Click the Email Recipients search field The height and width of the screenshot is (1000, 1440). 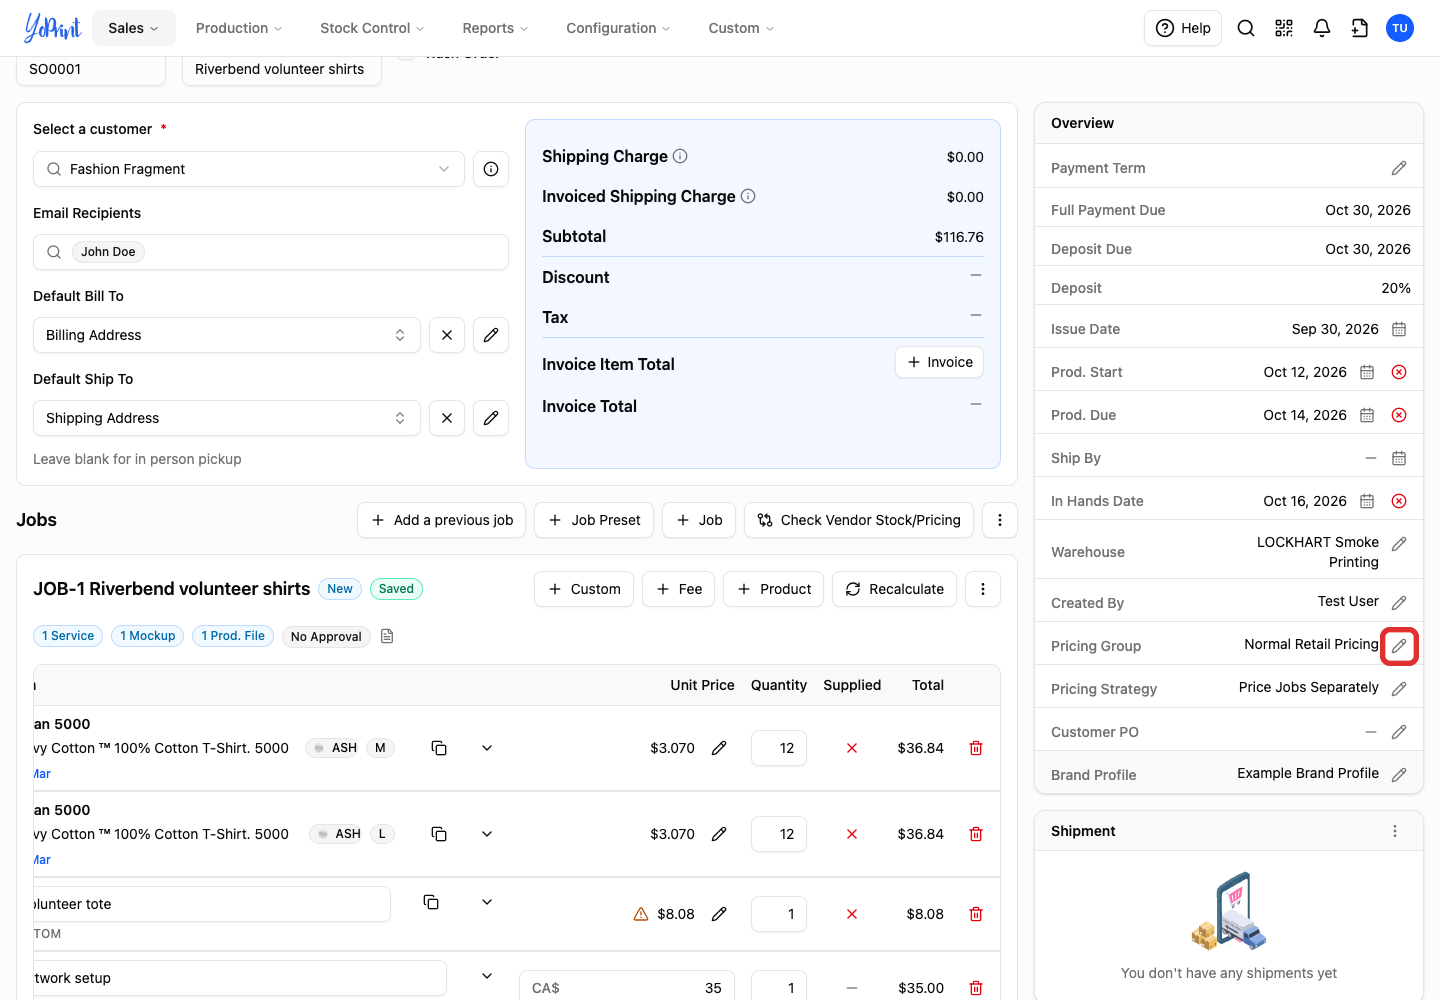tap(271, 252)
